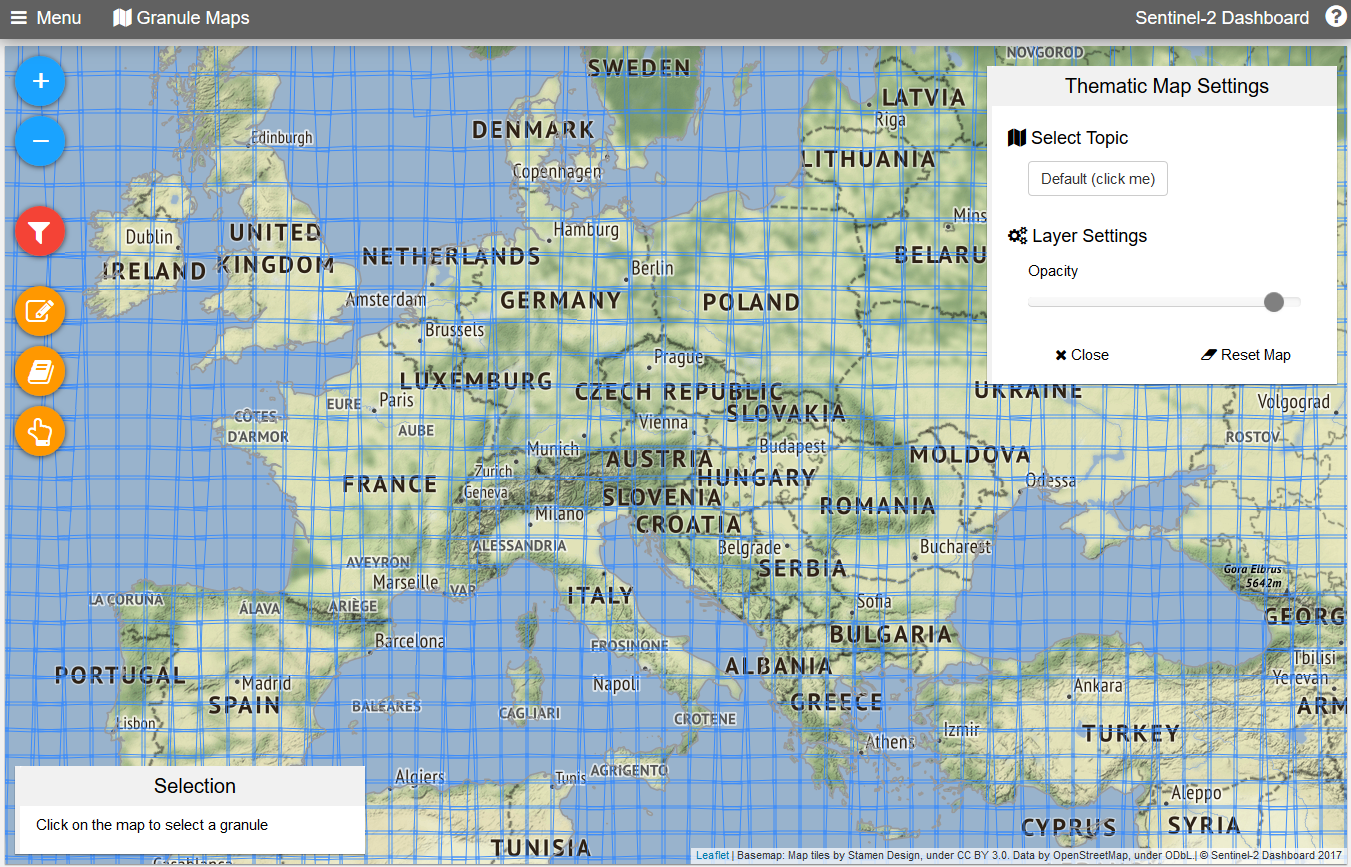Open the Default (click me) topic selector
The height and width of the screenshot is (867, 1351).
1097,179
